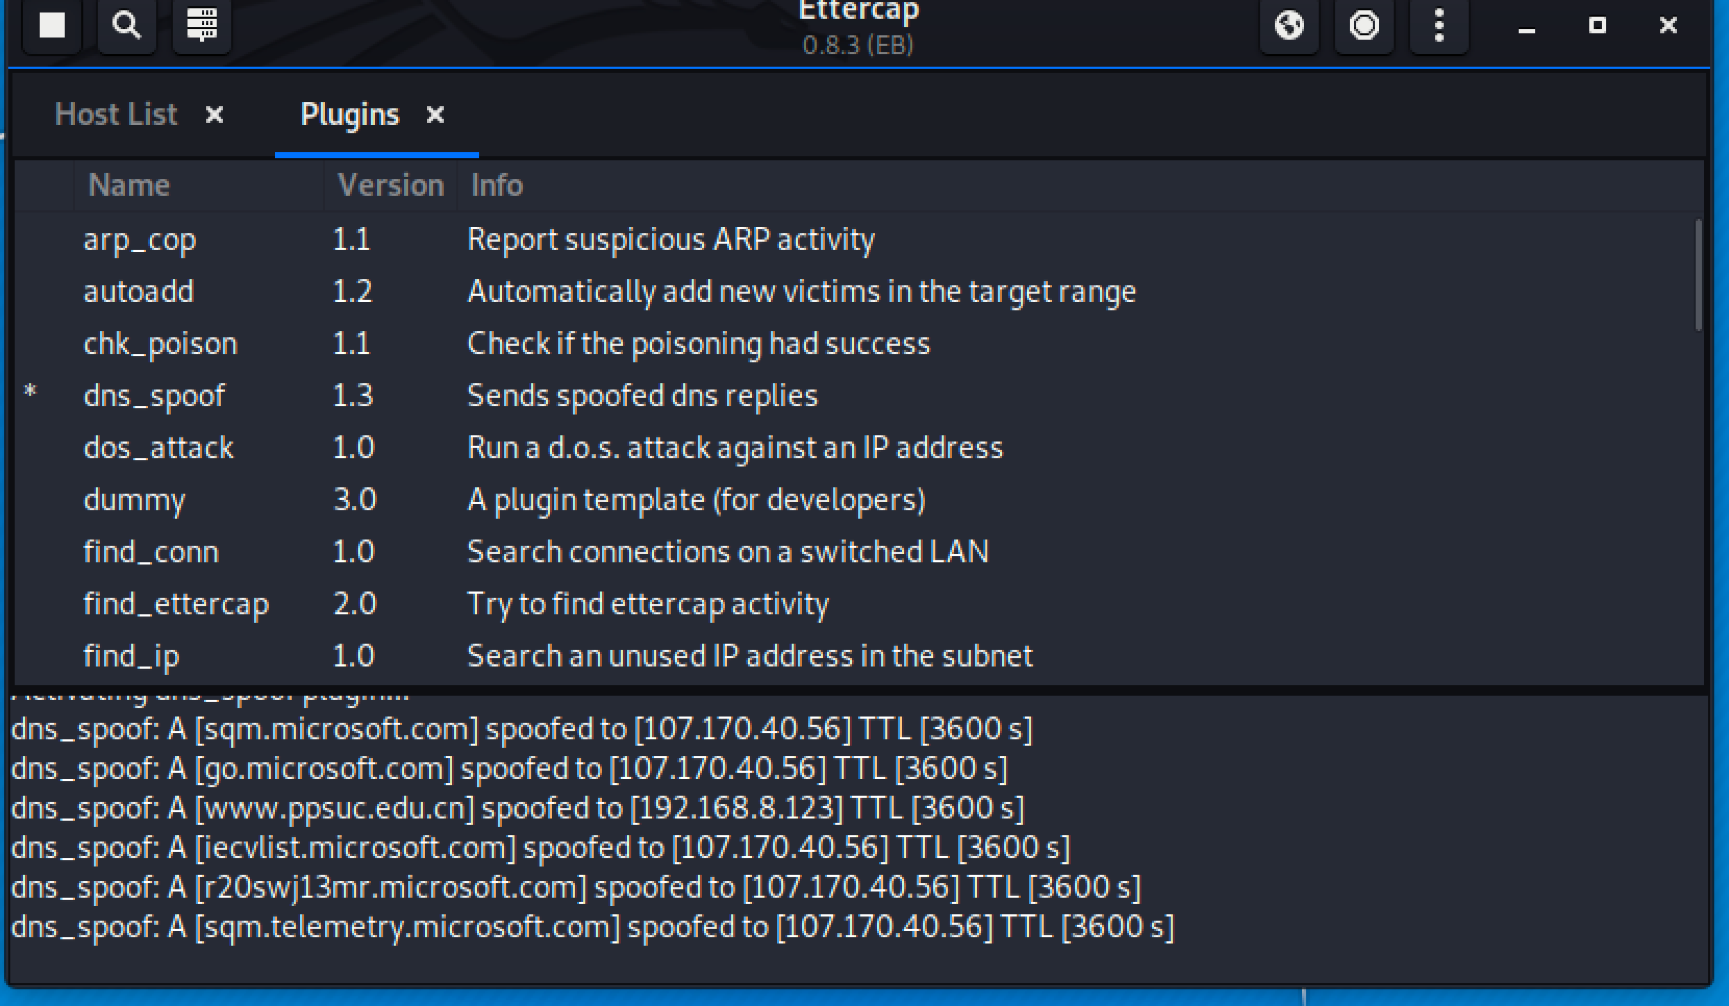The image size is (1729, 1006).
Task: Select the chk_poison plugin entry
Action: (160, 344)
